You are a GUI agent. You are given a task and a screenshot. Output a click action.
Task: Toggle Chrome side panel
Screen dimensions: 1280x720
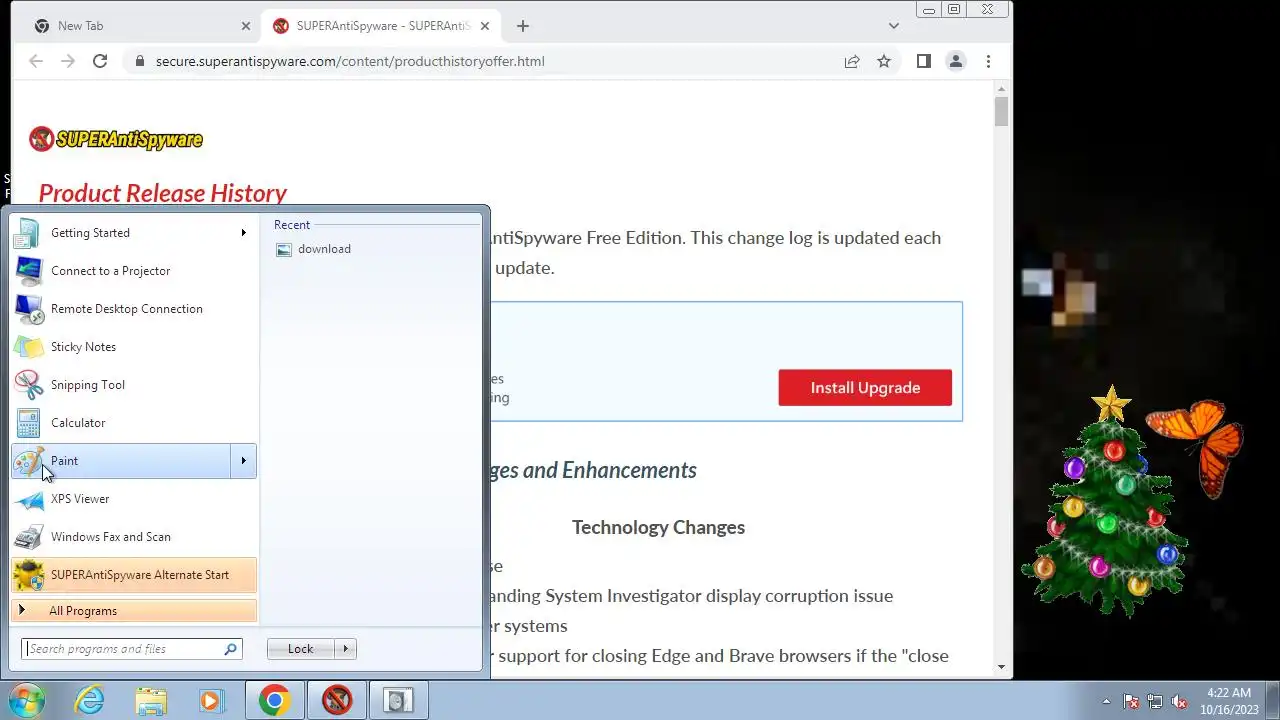(924, 61)
